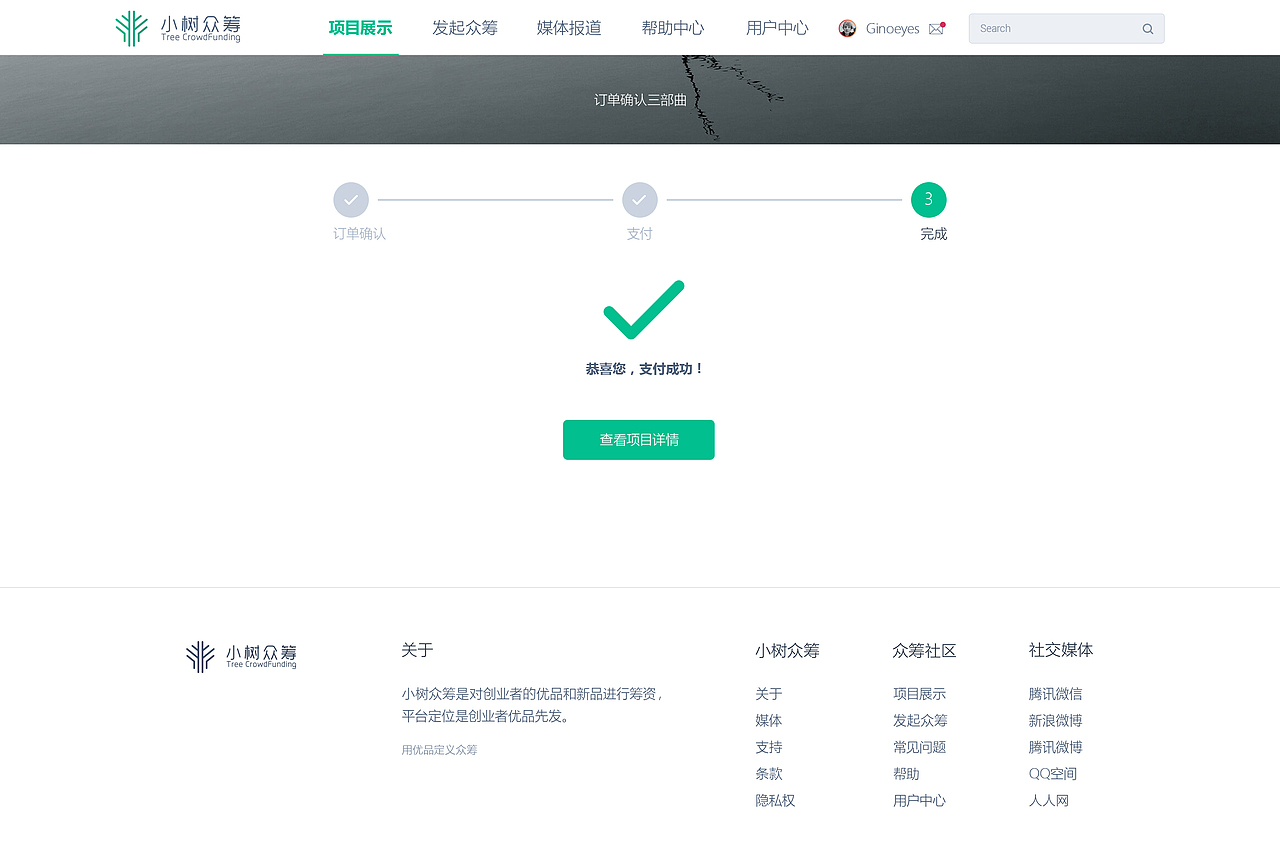Open the 媒体报道 navigation tab

tap(569, 28)
